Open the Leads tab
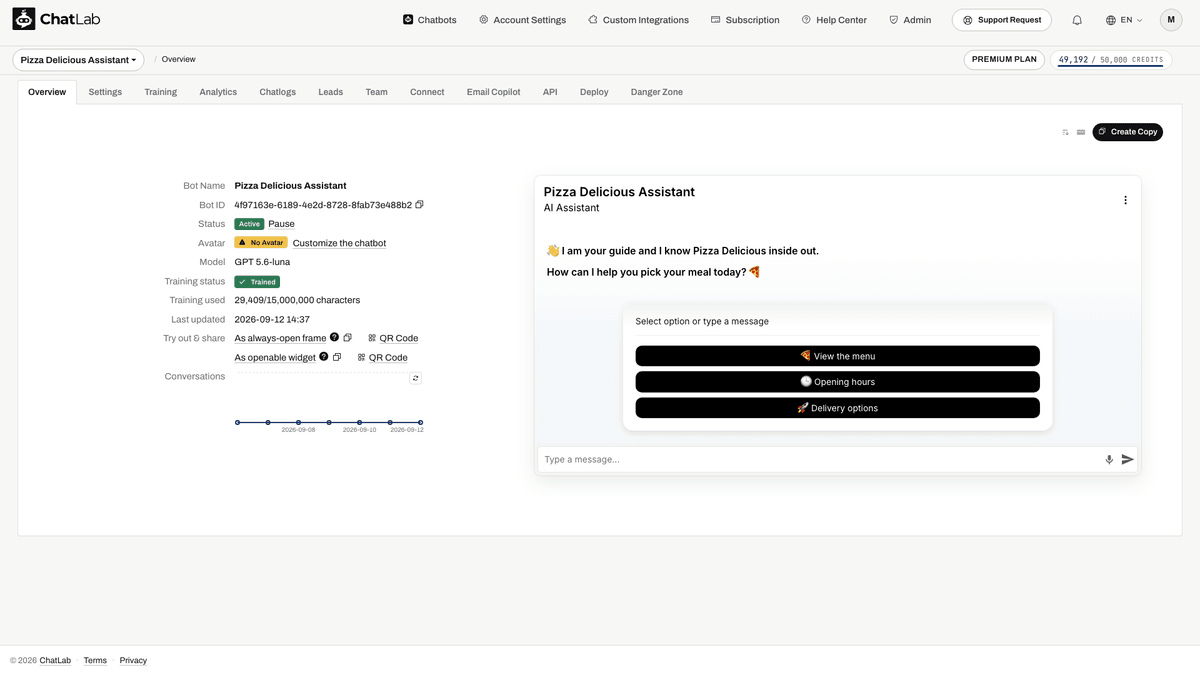This screenshot has height=675, width=1200. coord(331,92)
